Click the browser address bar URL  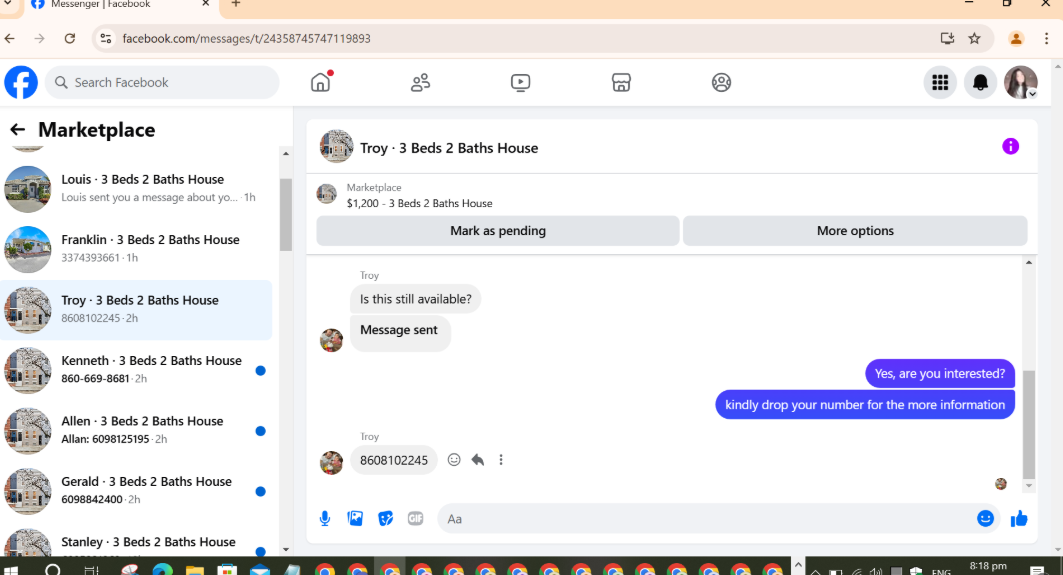[246, 39]
